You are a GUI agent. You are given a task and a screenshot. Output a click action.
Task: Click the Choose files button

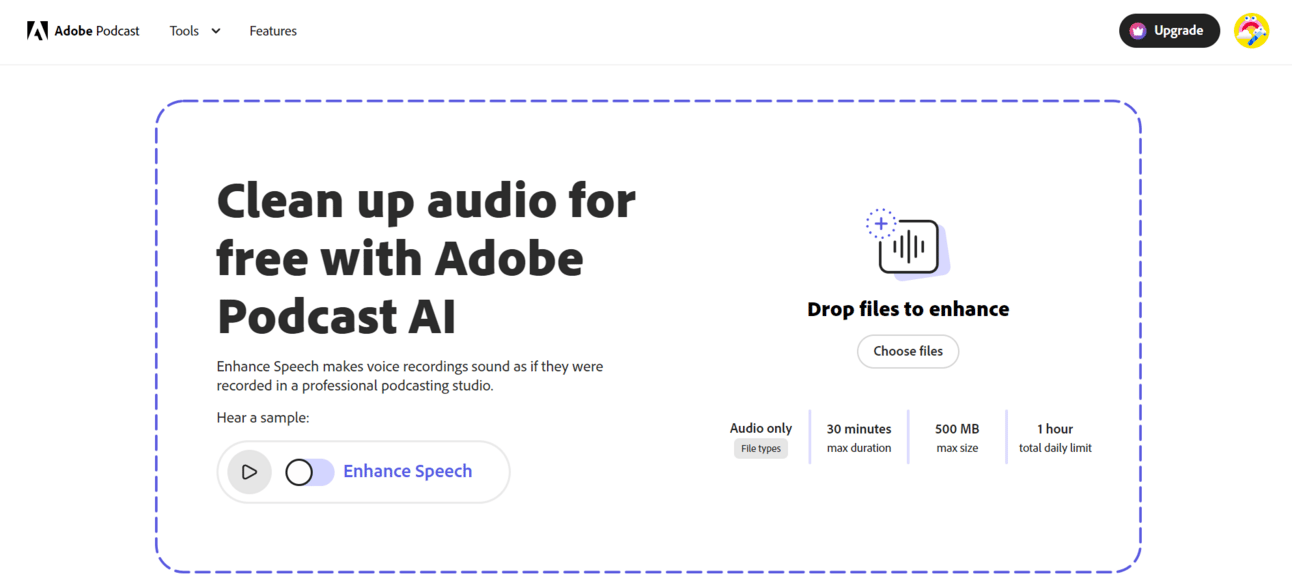click(908, 351)
